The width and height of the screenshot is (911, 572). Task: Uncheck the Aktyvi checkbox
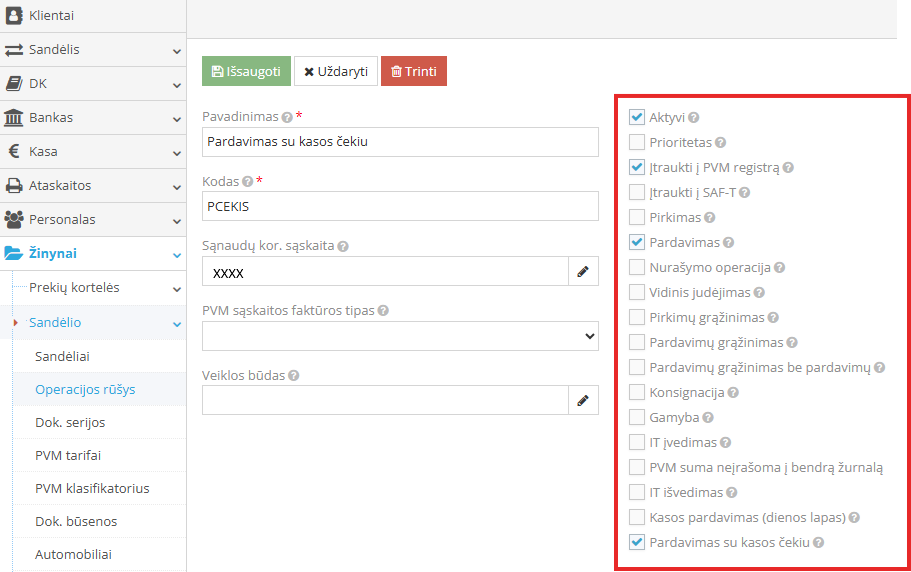[x=637, y=117]
